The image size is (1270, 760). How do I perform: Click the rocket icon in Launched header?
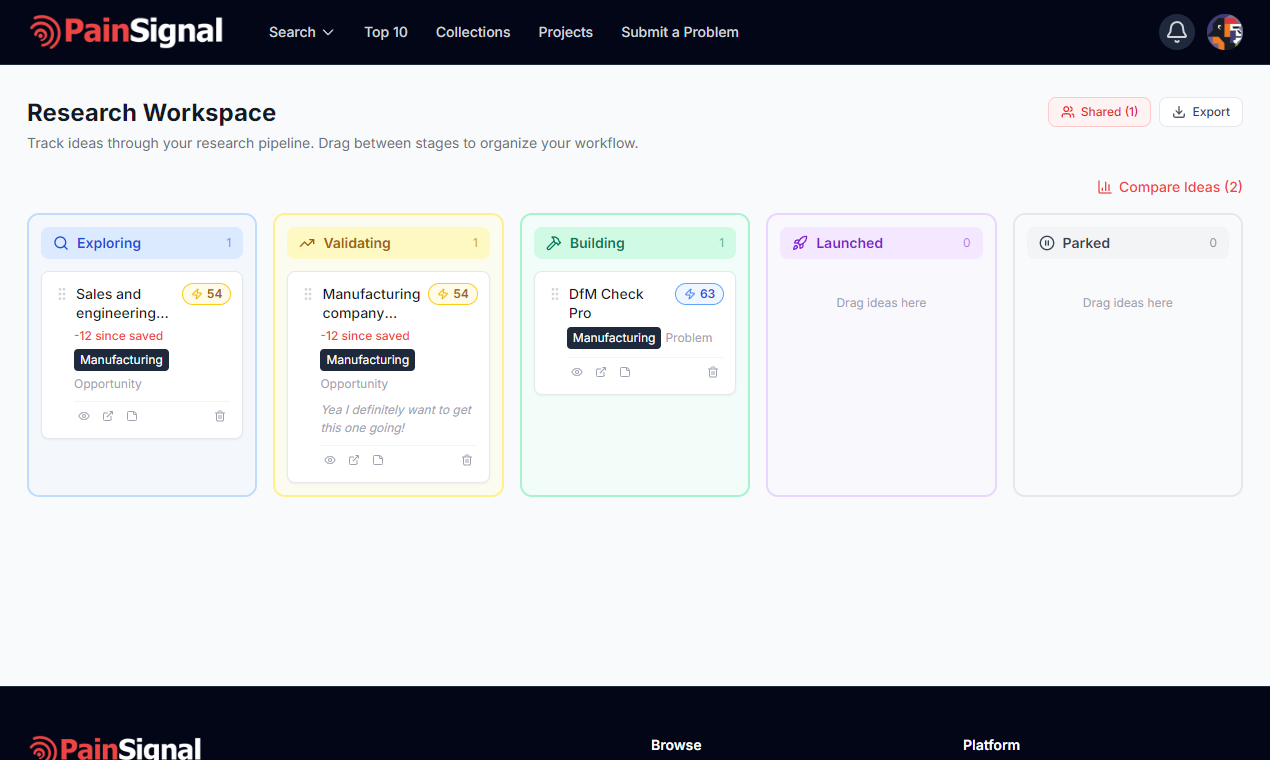pos(800,243)
